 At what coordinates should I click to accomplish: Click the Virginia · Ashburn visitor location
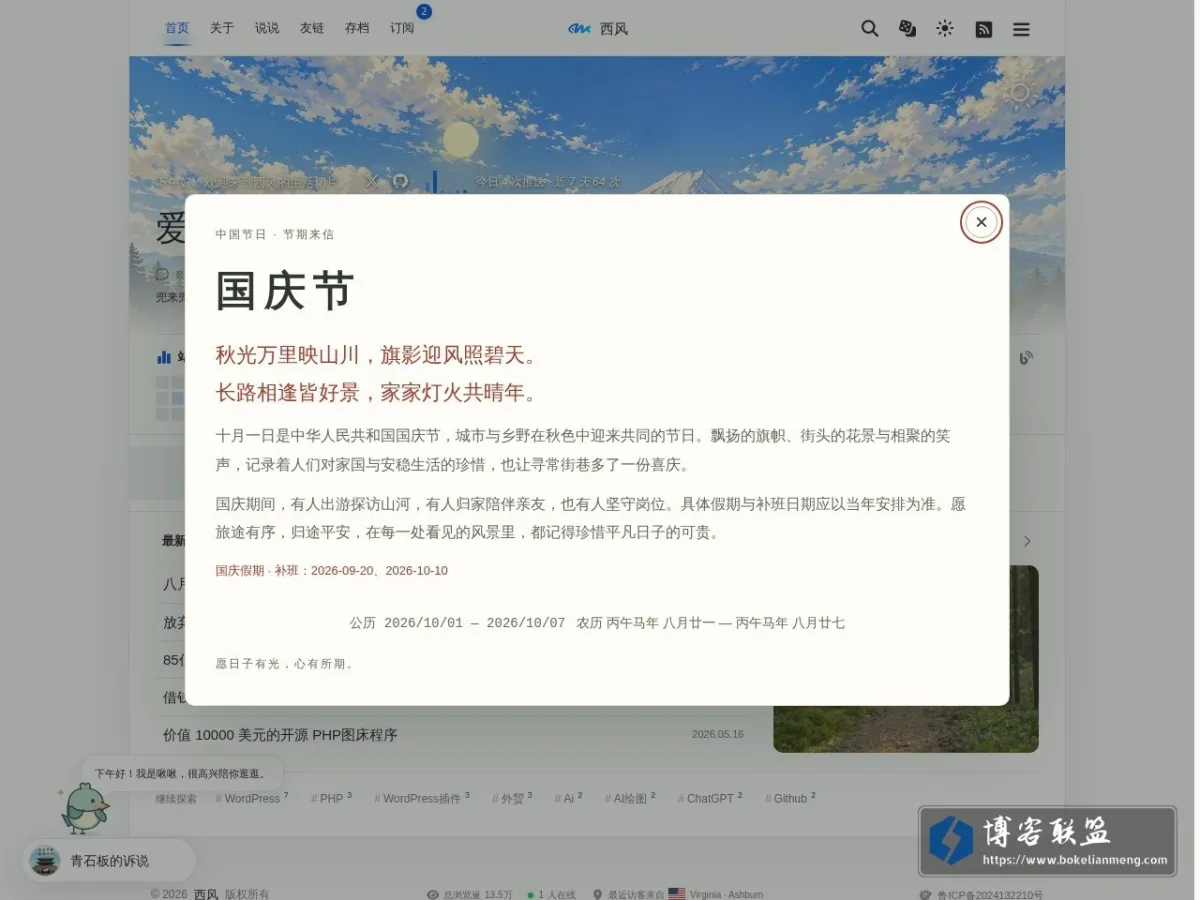point(726,894)
